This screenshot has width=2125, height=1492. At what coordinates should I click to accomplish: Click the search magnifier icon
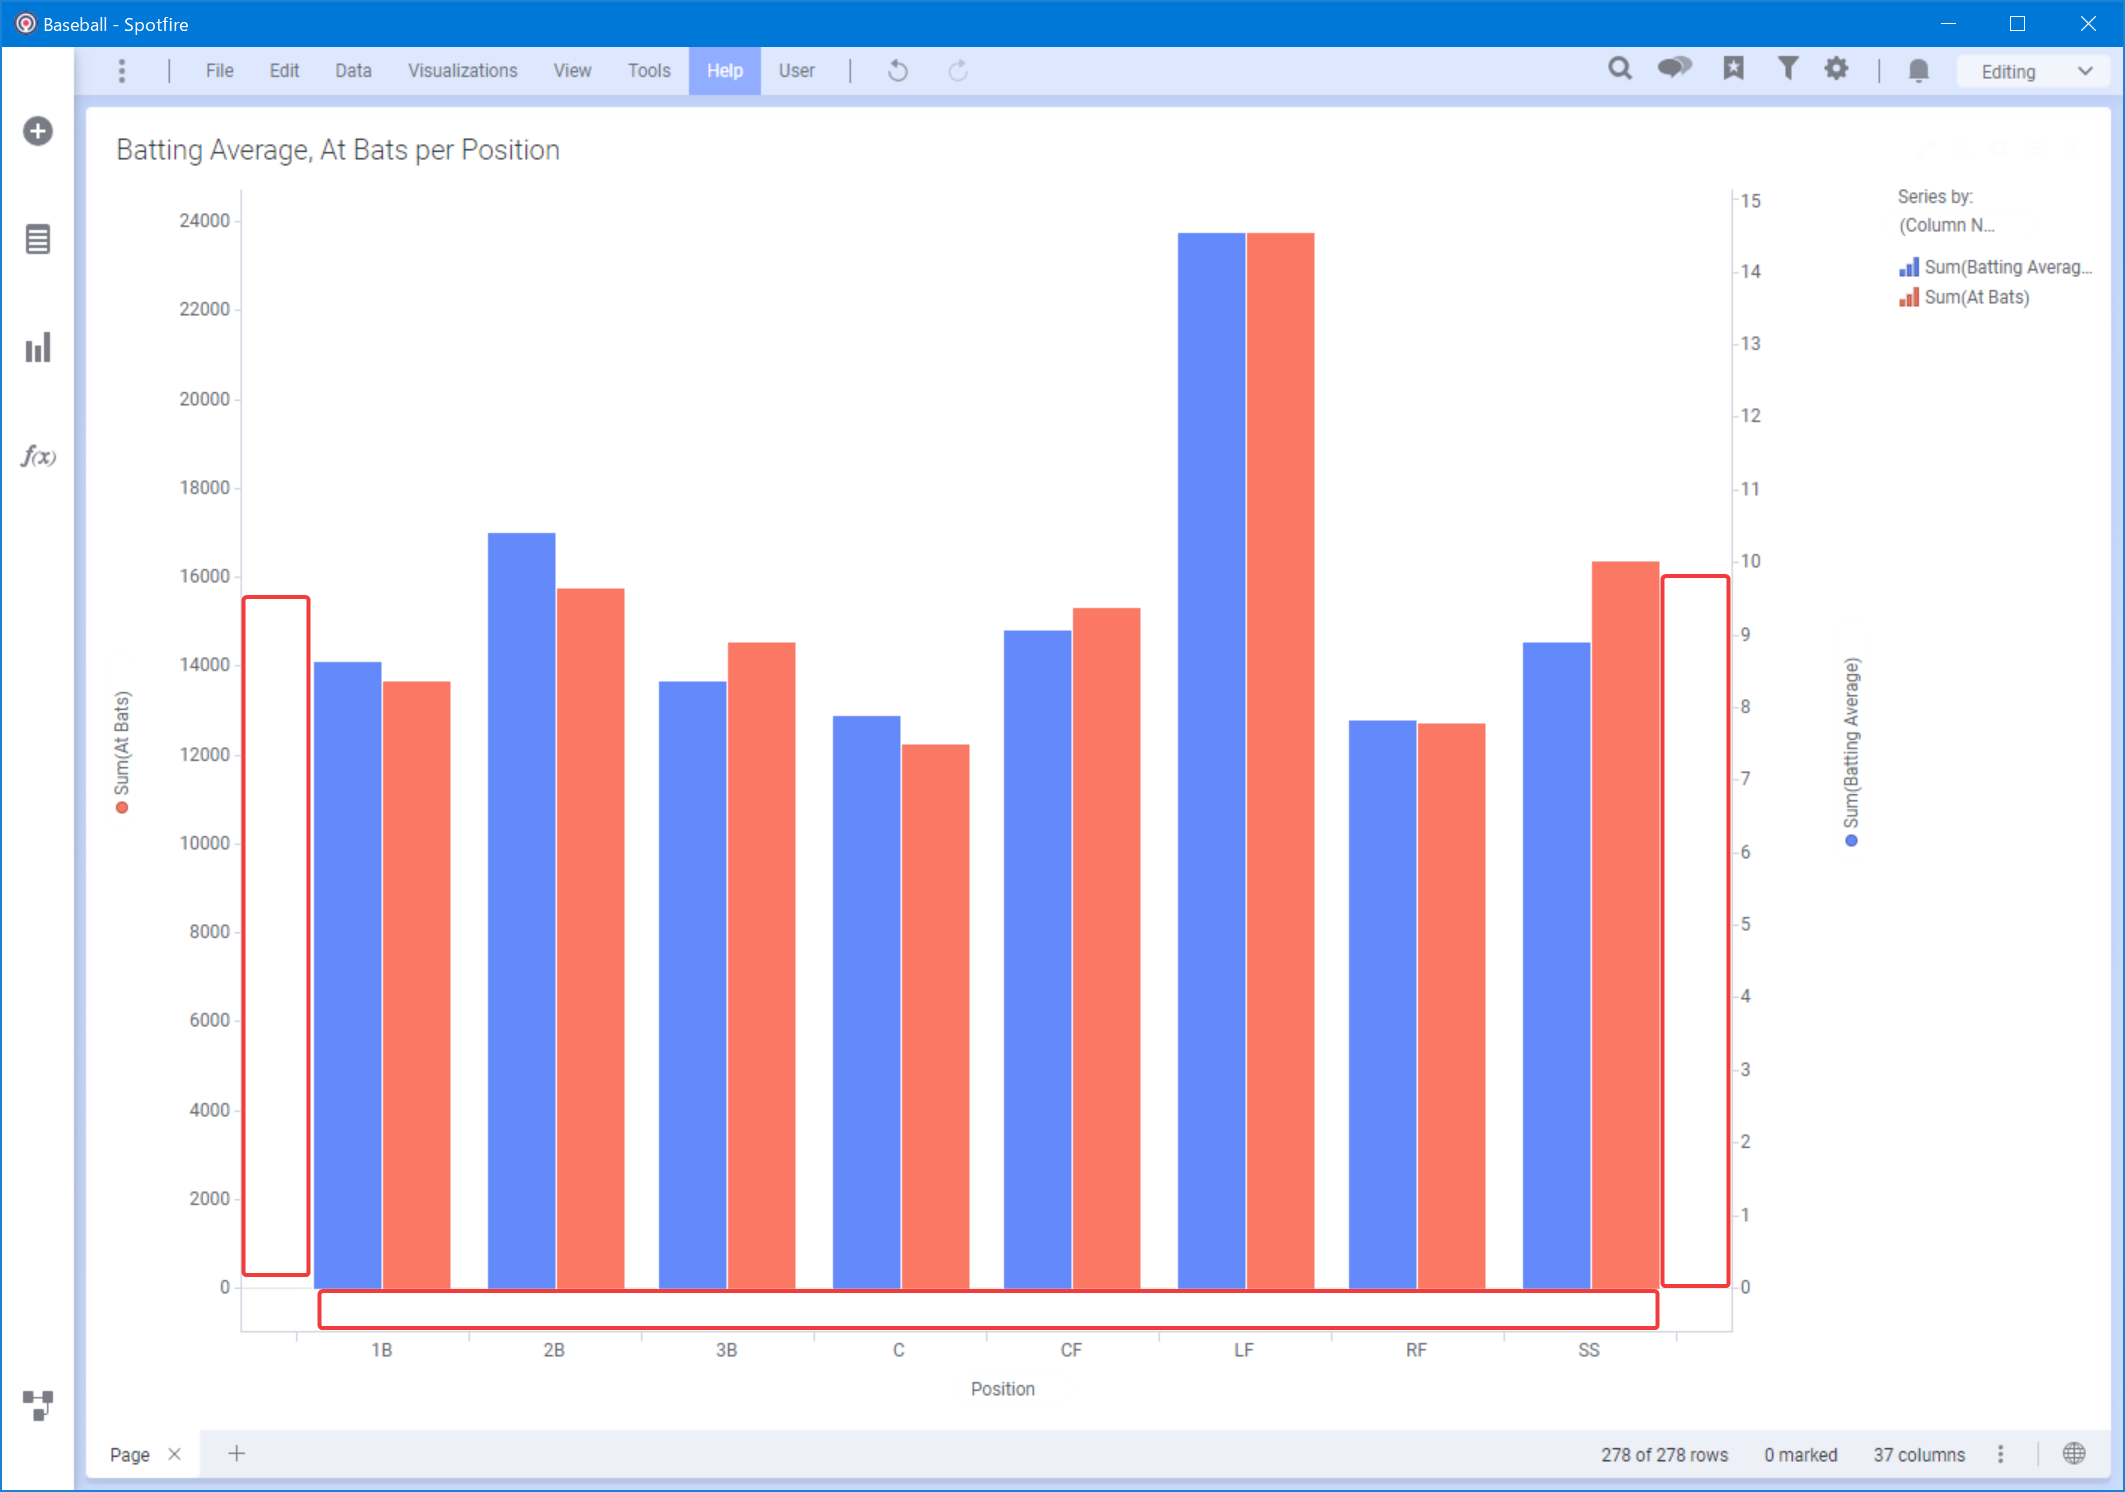[x=1620, y=69]
